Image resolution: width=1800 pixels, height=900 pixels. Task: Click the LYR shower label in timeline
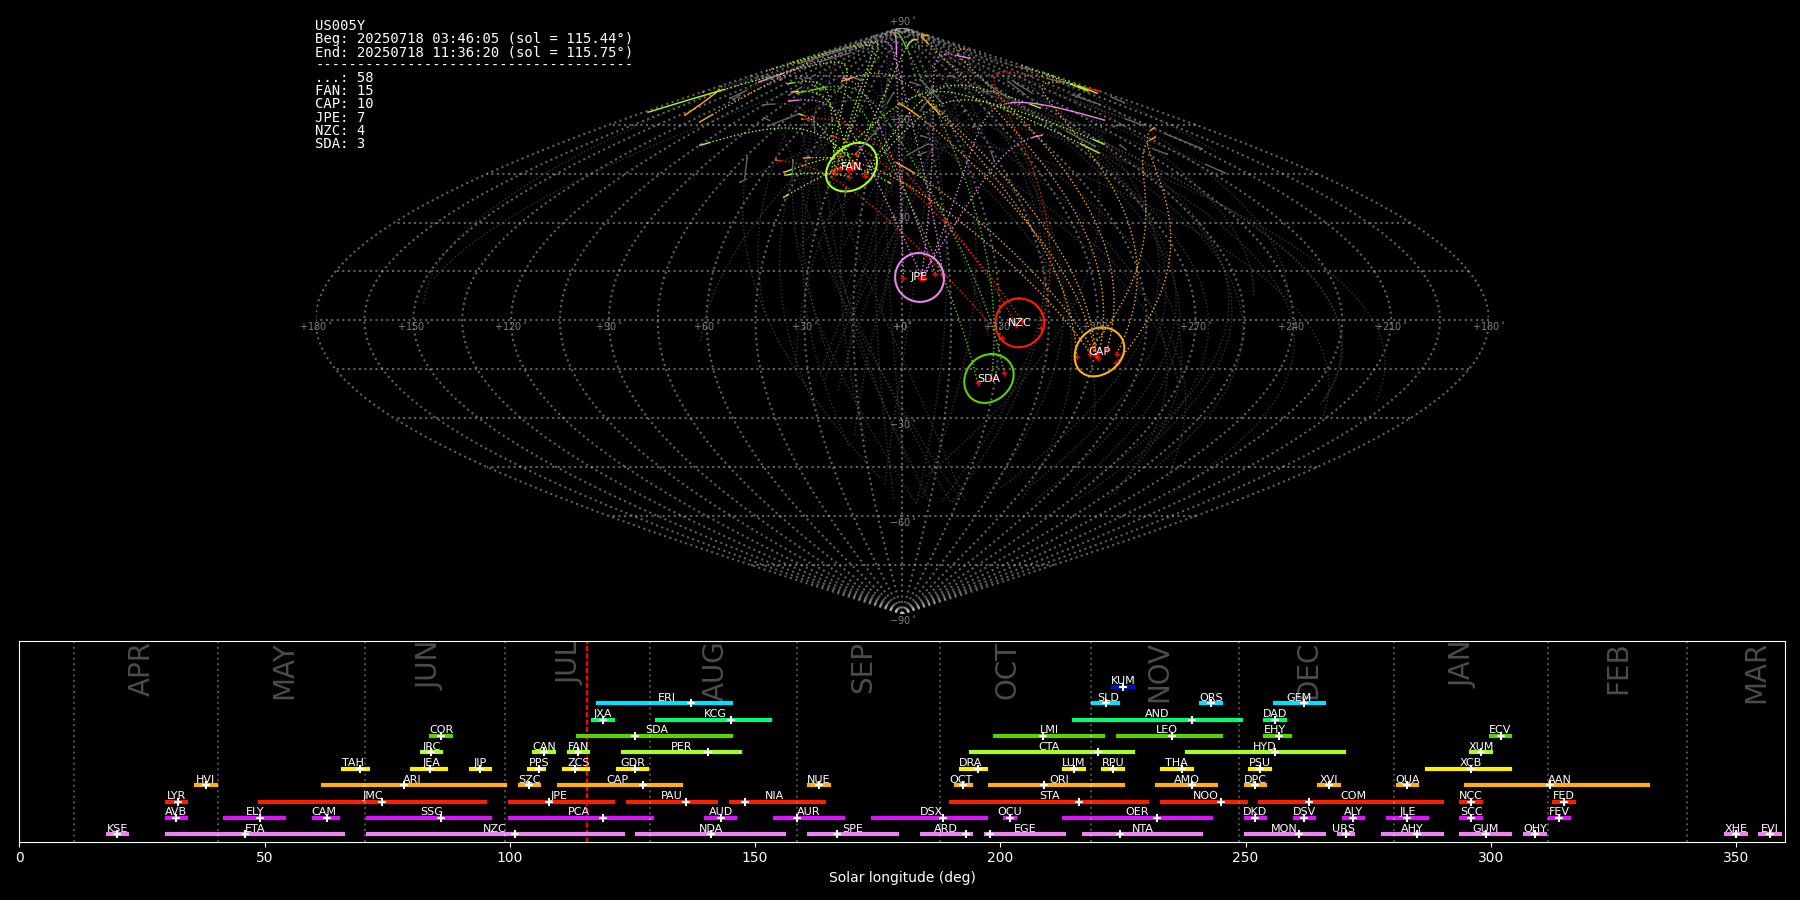point(176,796)
